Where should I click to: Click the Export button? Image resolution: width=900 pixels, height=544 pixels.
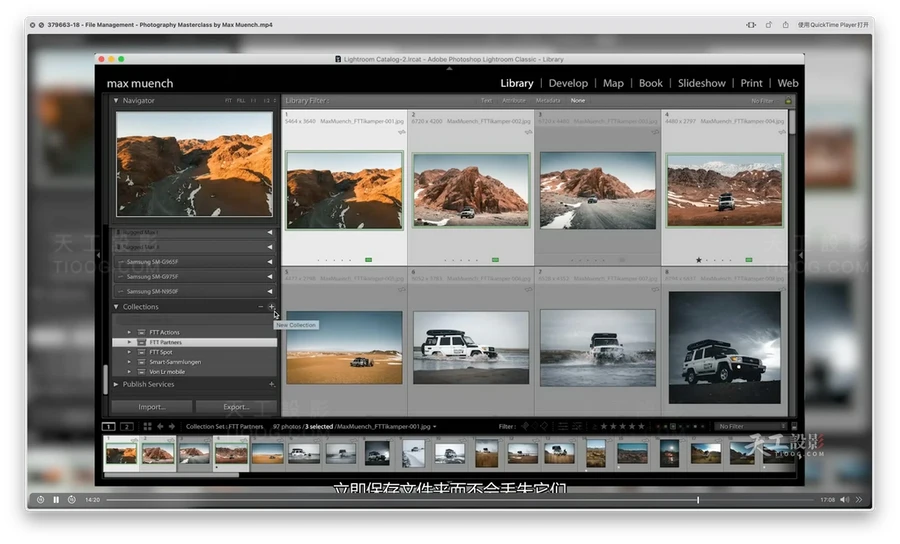coord(236,407)
